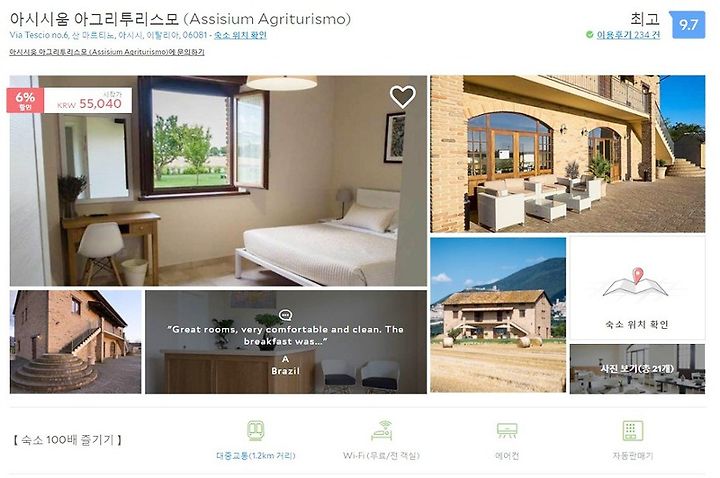
Task: Click the heart favorite icon on main photo
Action: [403, 97]
